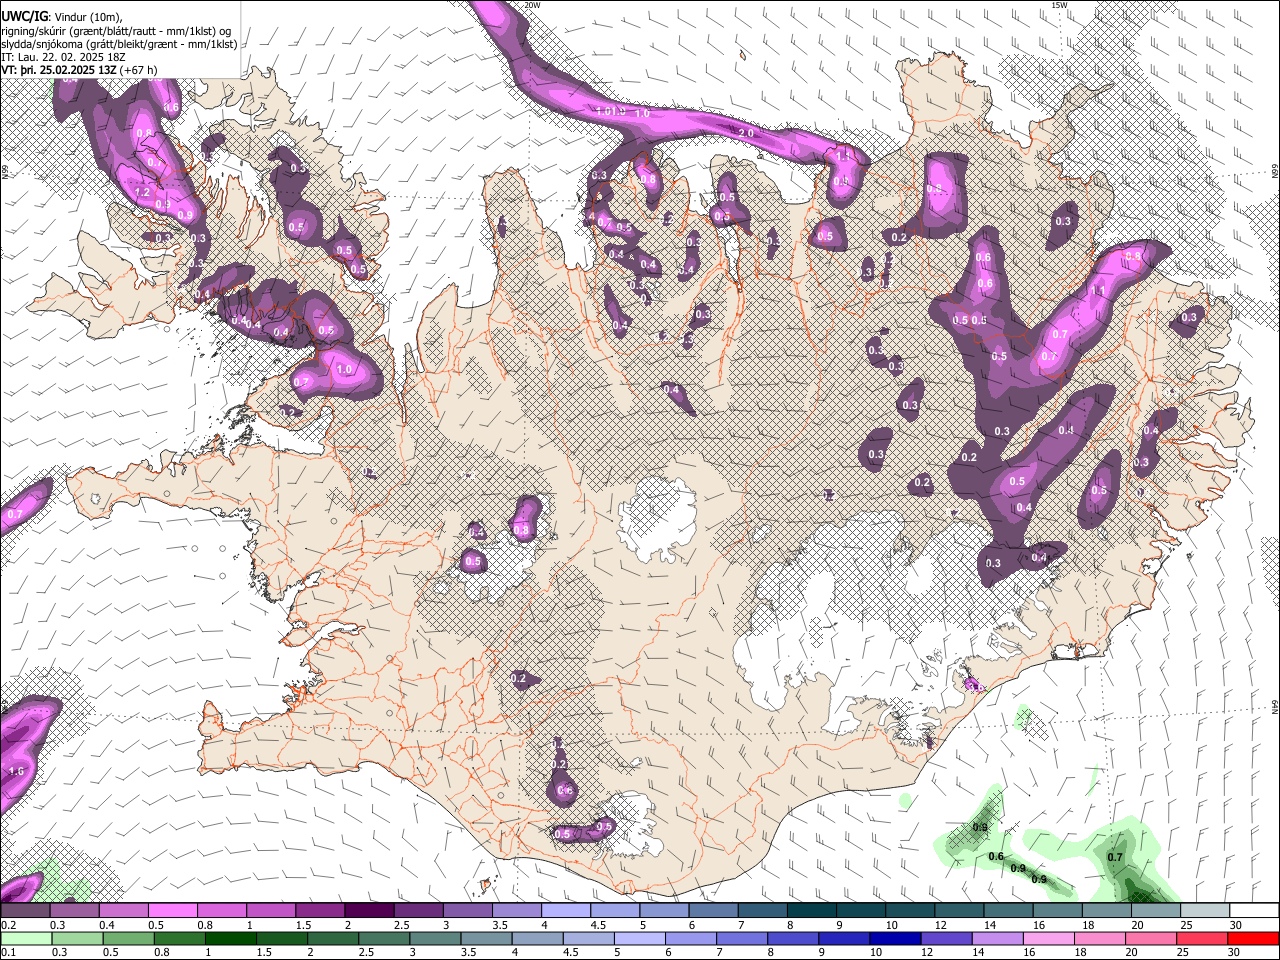
Task: Click the white snow swatch after 30
Action: point(1255,910)
